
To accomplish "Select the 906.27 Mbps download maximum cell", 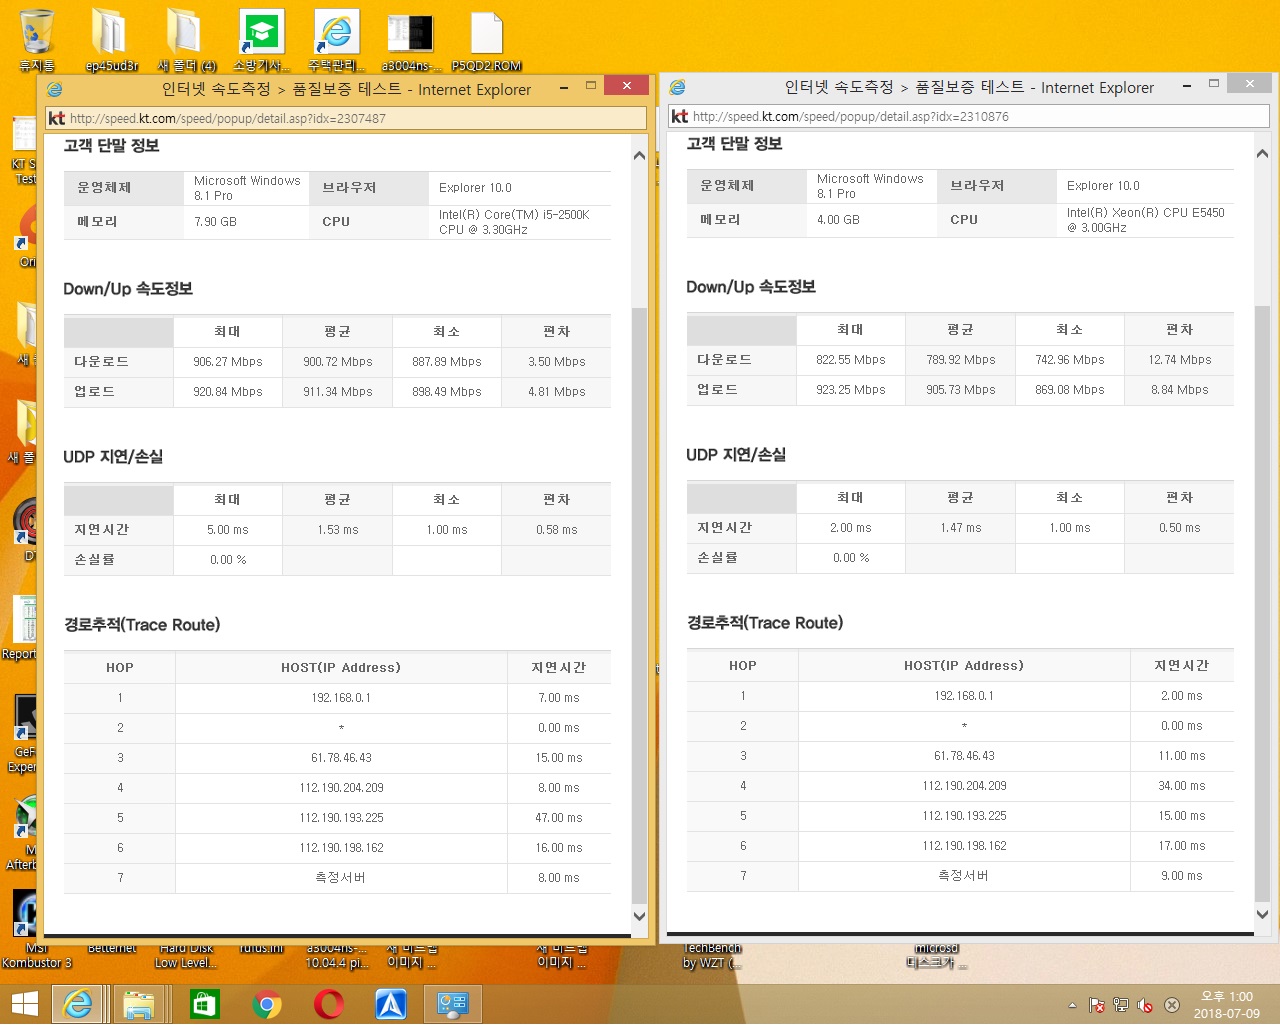I will 228,362.
